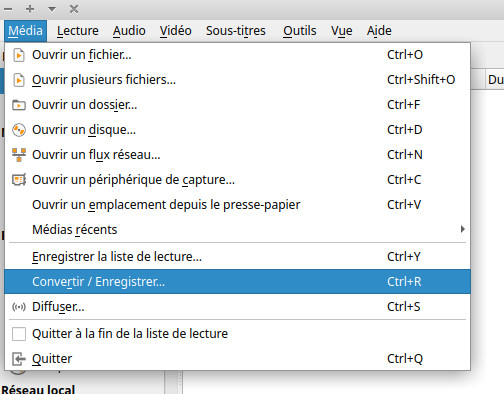Click the network icon for Ouvrir un flux réseau
Viewport: 504px width, 394px height.
[x=19, y=155]
